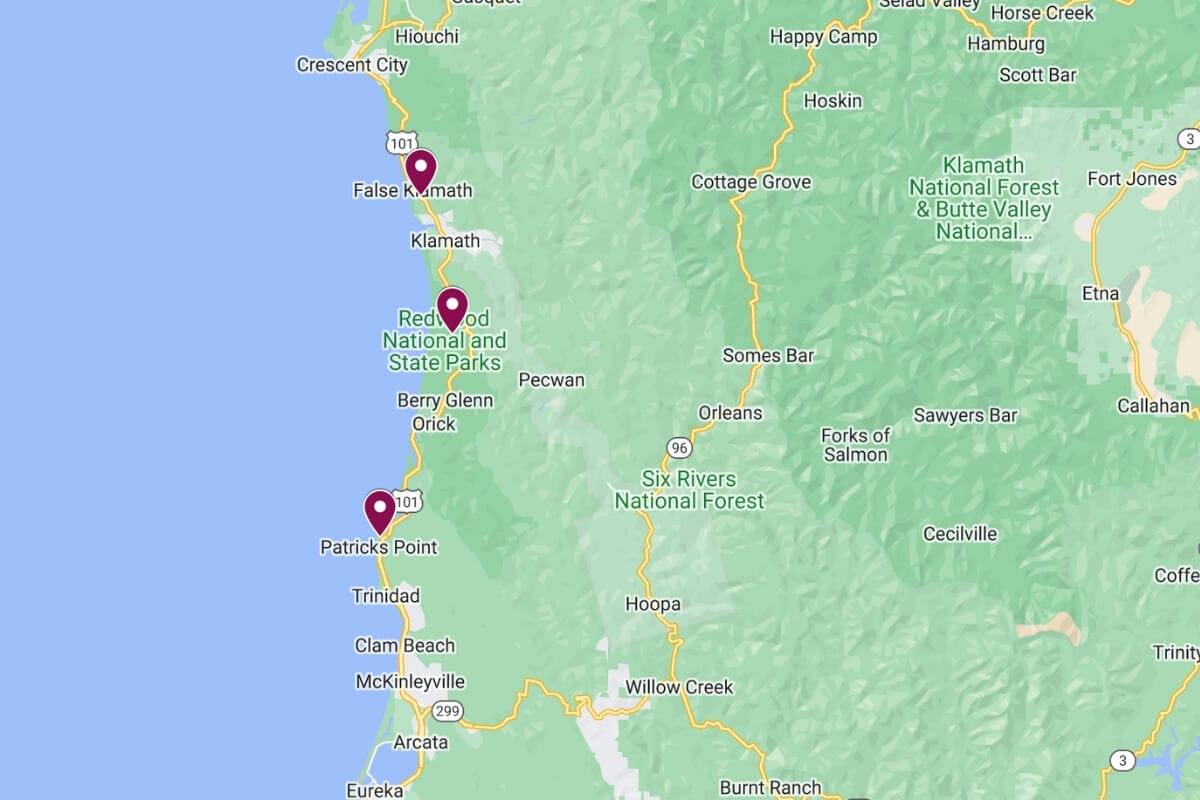Select the Arcata town label

pyautogui.click(x=421, y=743)
